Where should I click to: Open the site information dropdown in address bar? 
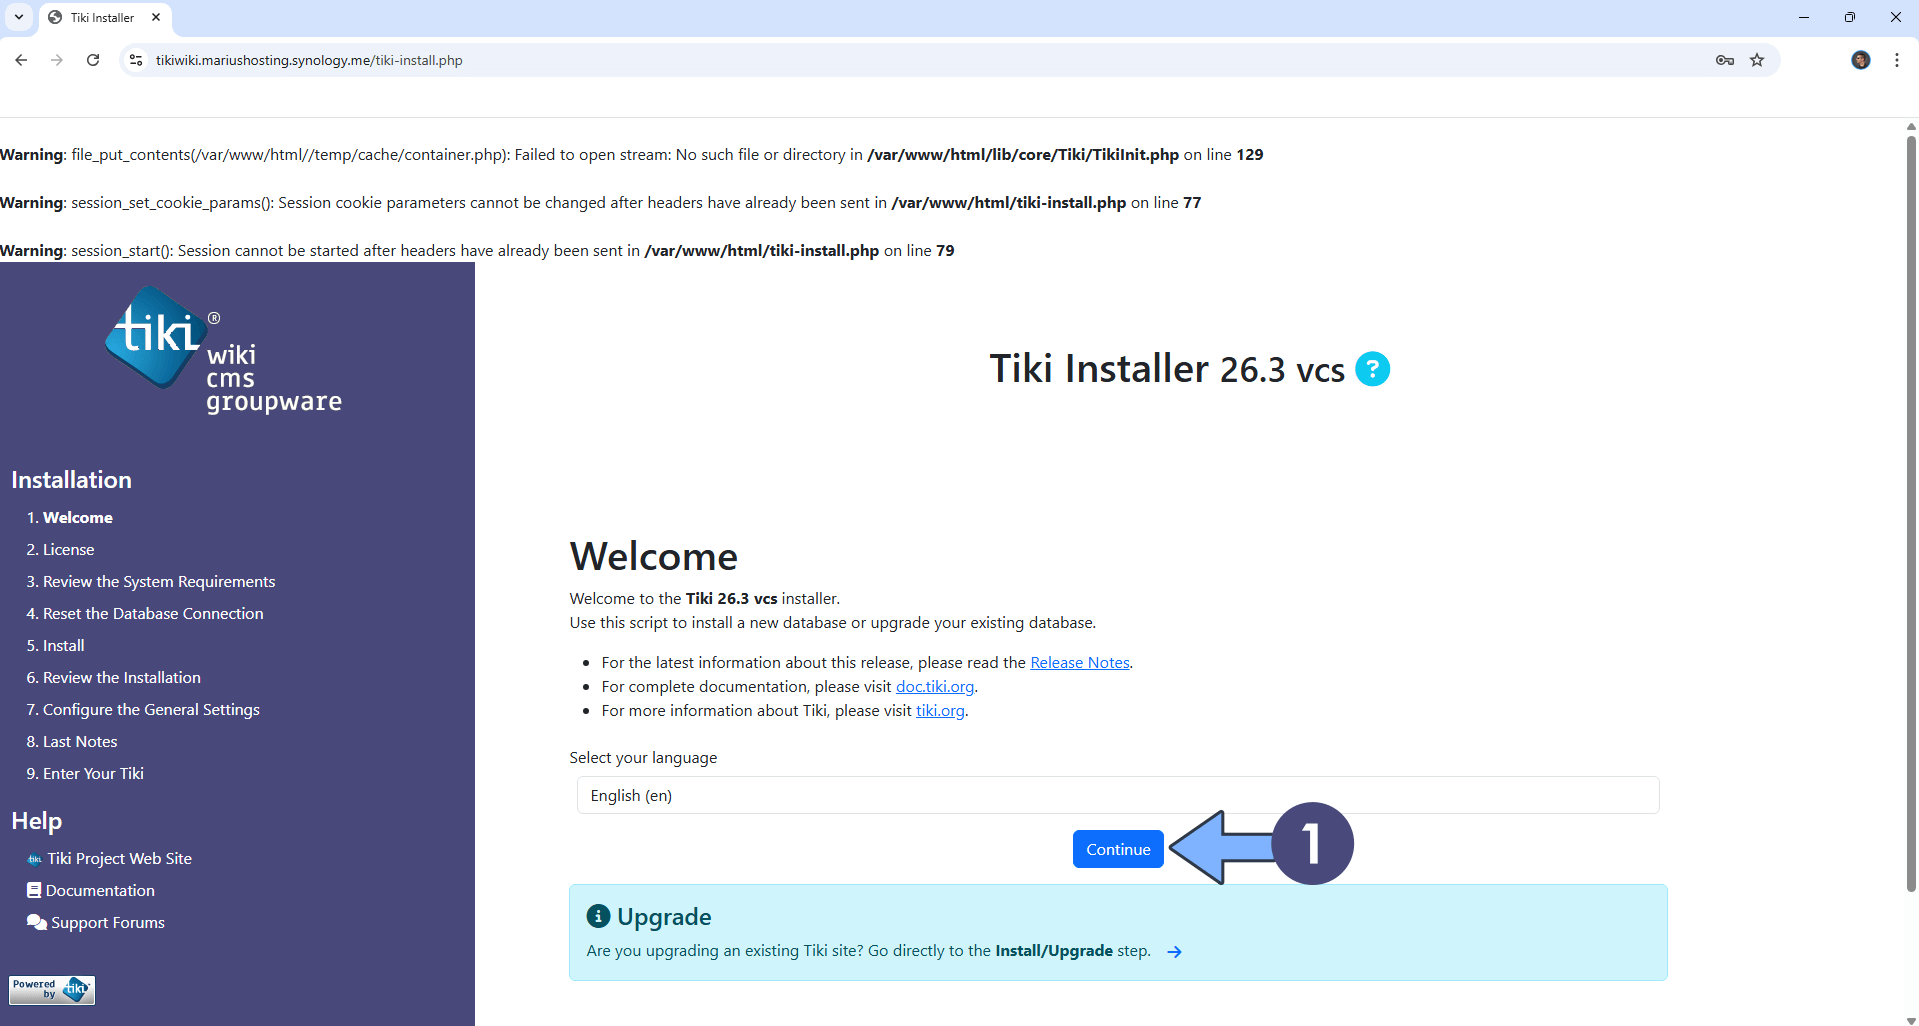(134, 60)
